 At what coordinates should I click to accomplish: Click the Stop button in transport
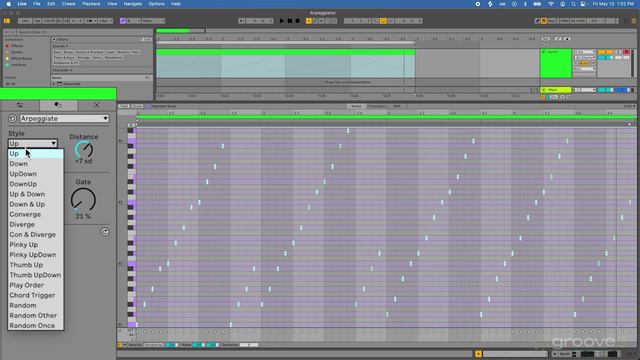click(x=290, y=21)
